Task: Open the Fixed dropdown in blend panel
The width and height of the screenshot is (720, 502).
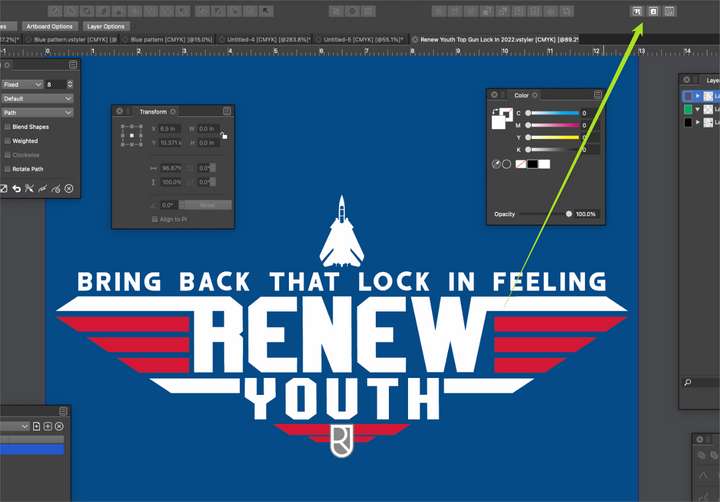Action: [x=22, y=85]
